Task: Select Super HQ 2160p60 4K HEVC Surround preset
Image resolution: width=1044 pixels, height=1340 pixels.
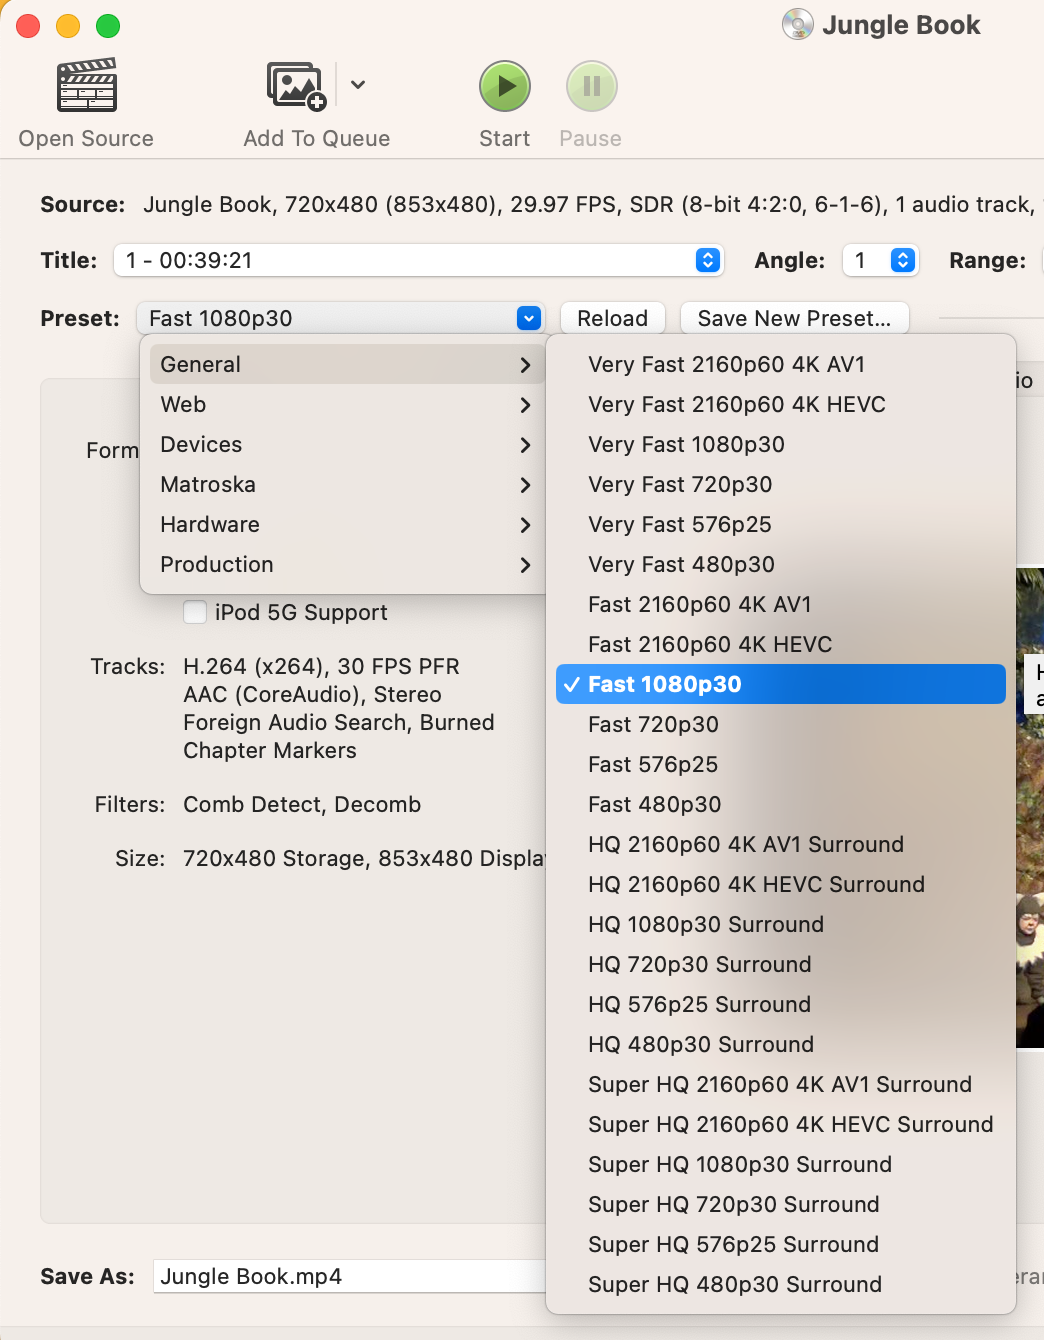Action: pos(781,1124)
